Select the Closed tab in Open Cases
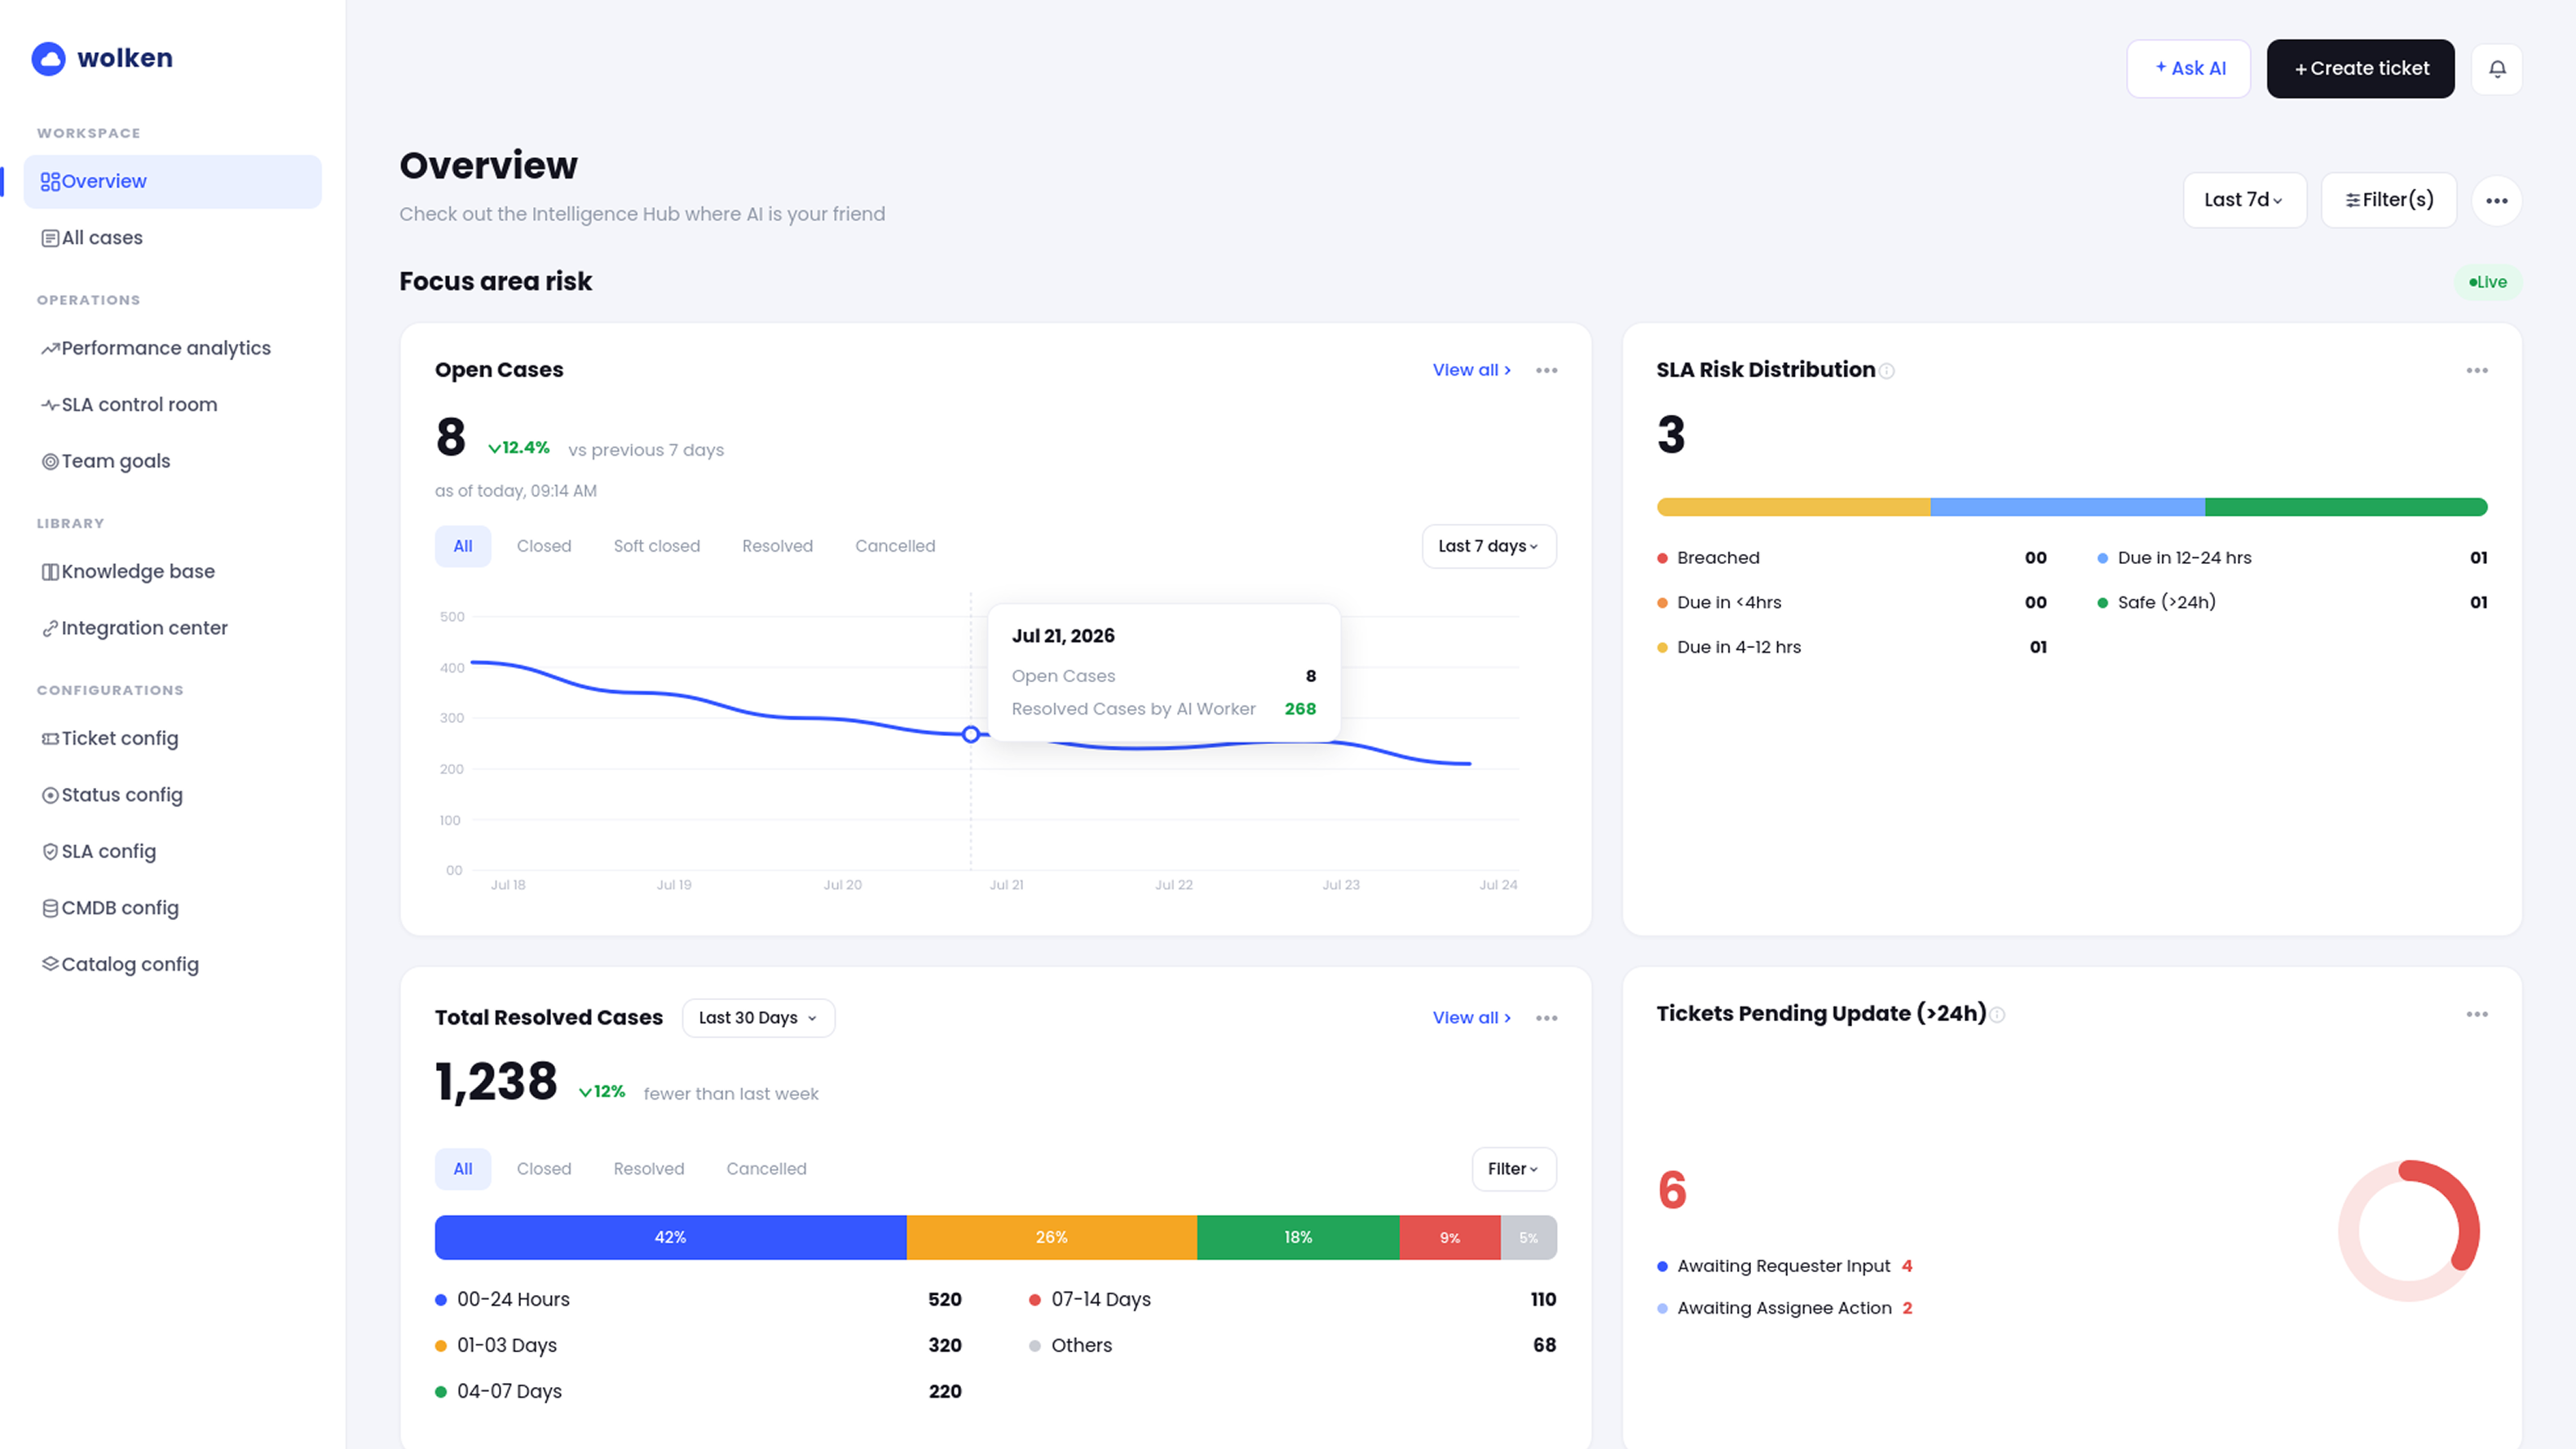The image size is (2576, 1449). click(x=544, y=546)
